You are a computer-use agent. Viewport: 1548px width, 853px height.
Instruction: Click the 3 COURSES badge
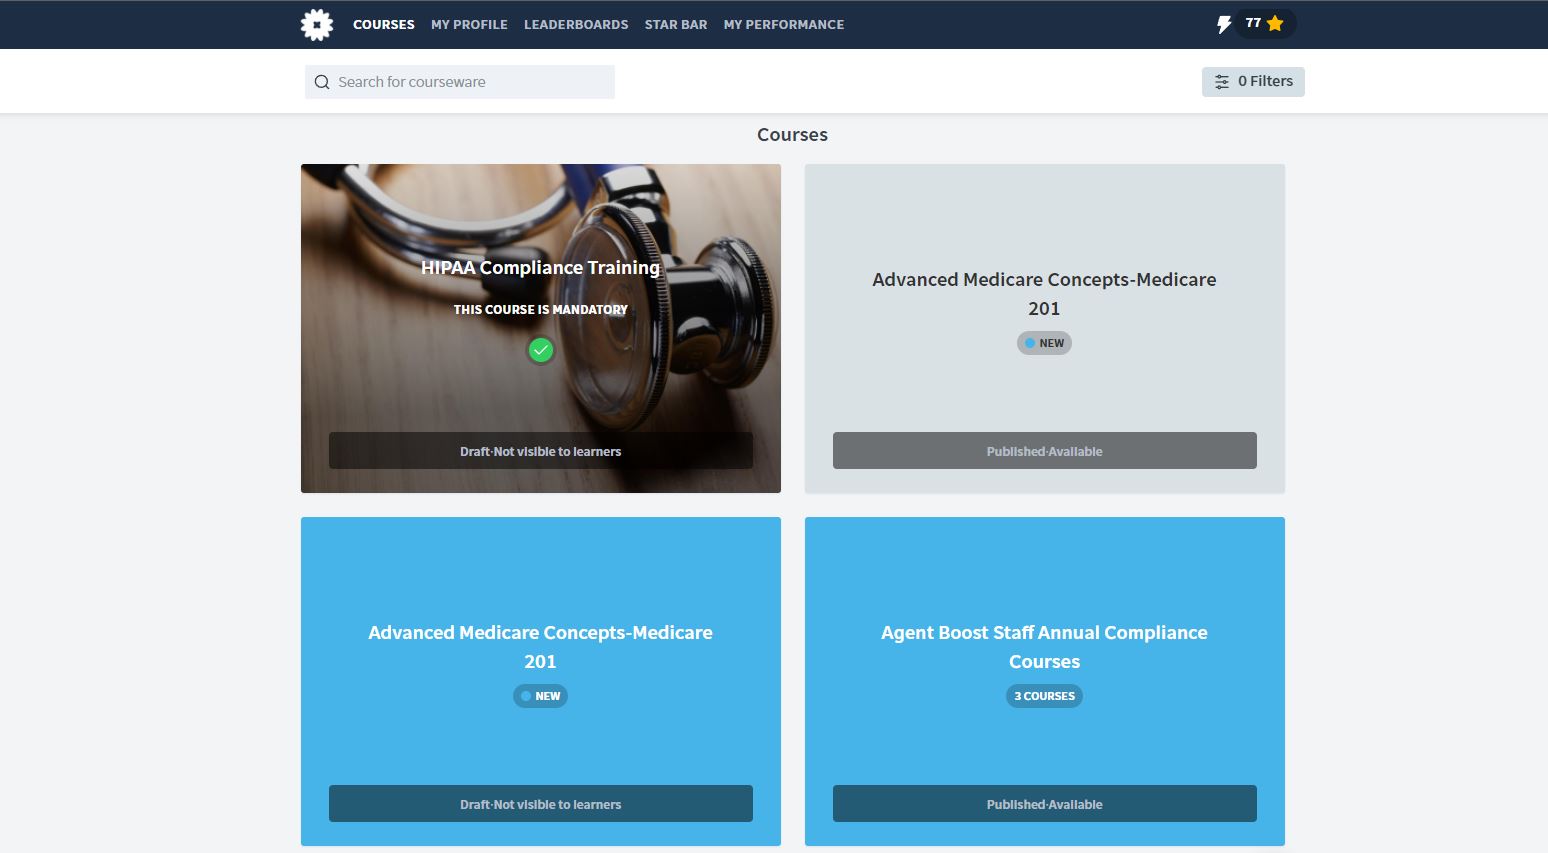pyautogui.click(x=1044, y=696)
